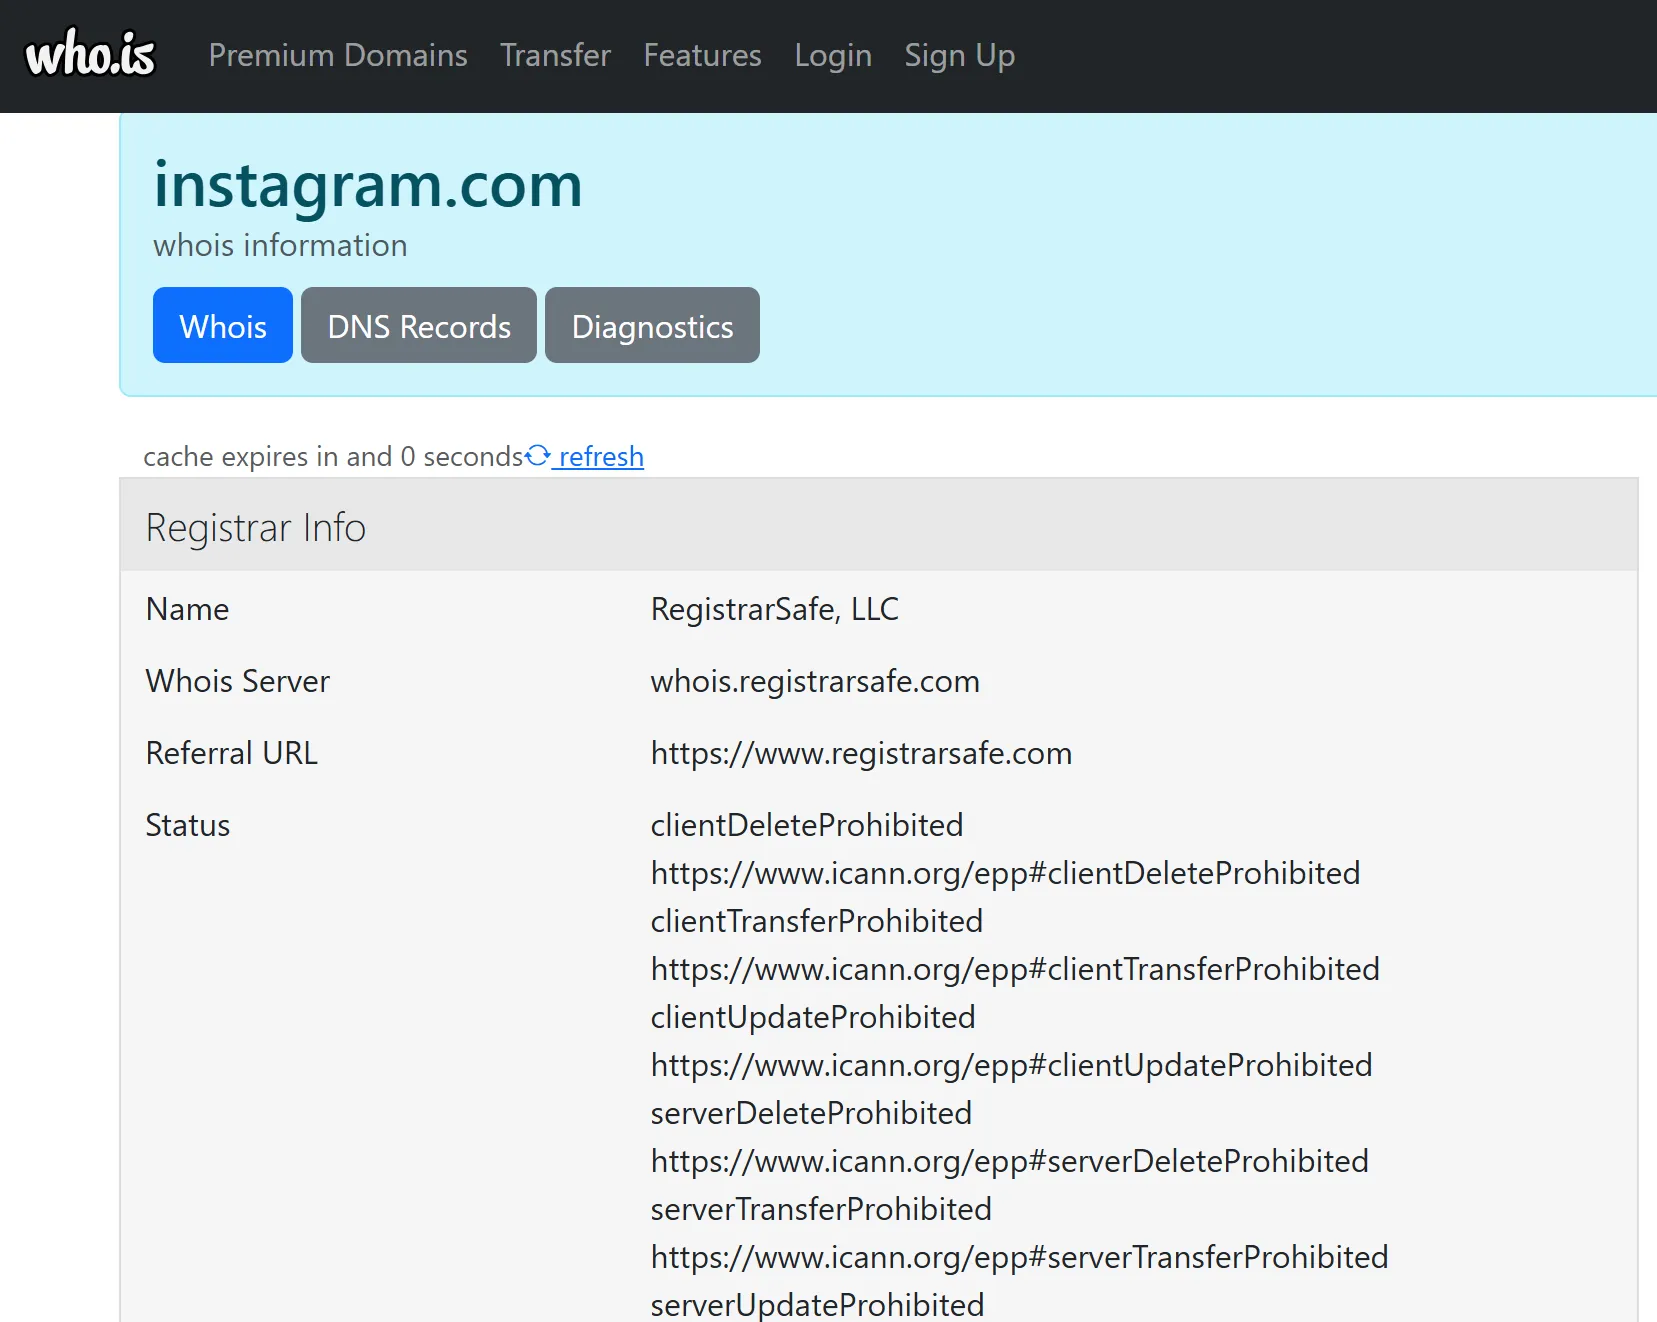Click the circular refresh arrow icon
Image resolution: width=1657 pixels, height=1322 pixels.
[538, 455]
